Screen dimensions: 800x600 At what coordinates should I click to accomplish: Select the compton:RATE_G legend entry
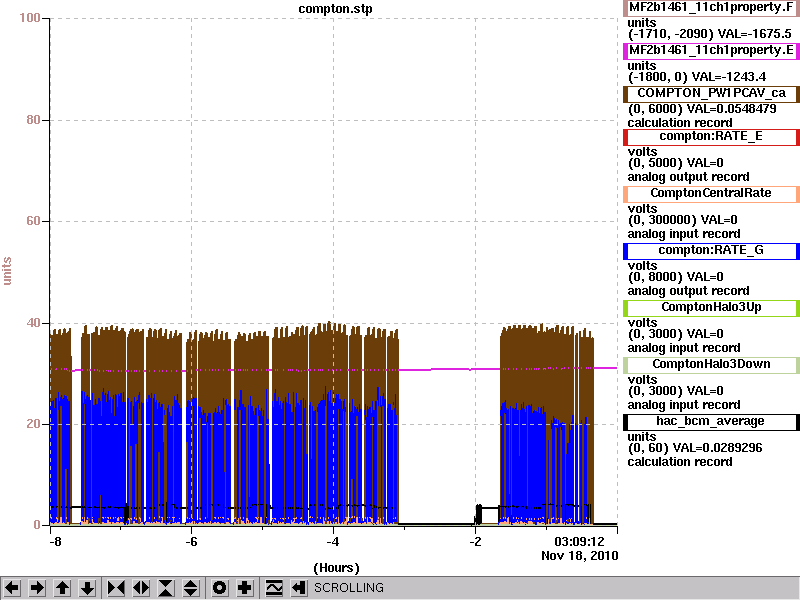pos(711,251)
